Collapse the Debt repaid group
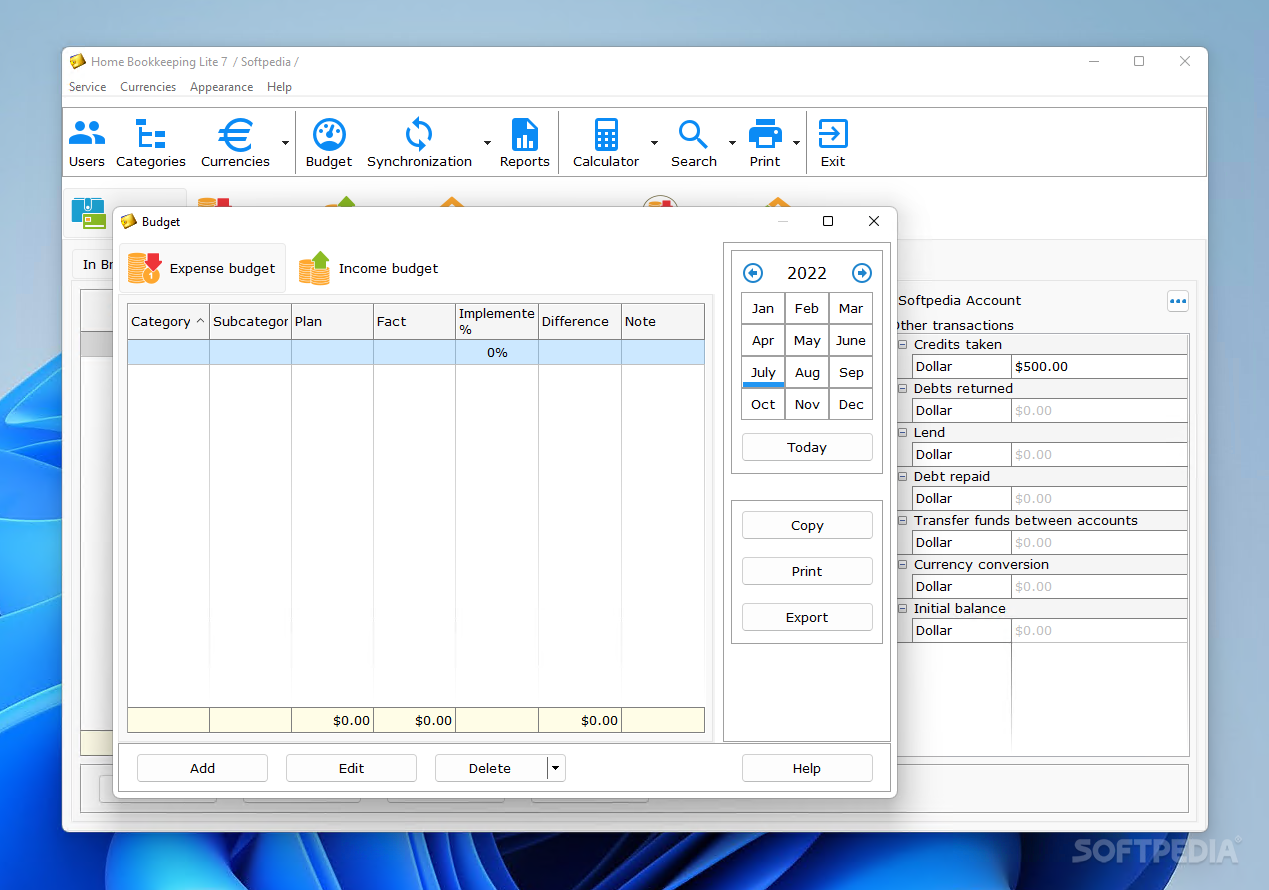 [x=903, y=476]
